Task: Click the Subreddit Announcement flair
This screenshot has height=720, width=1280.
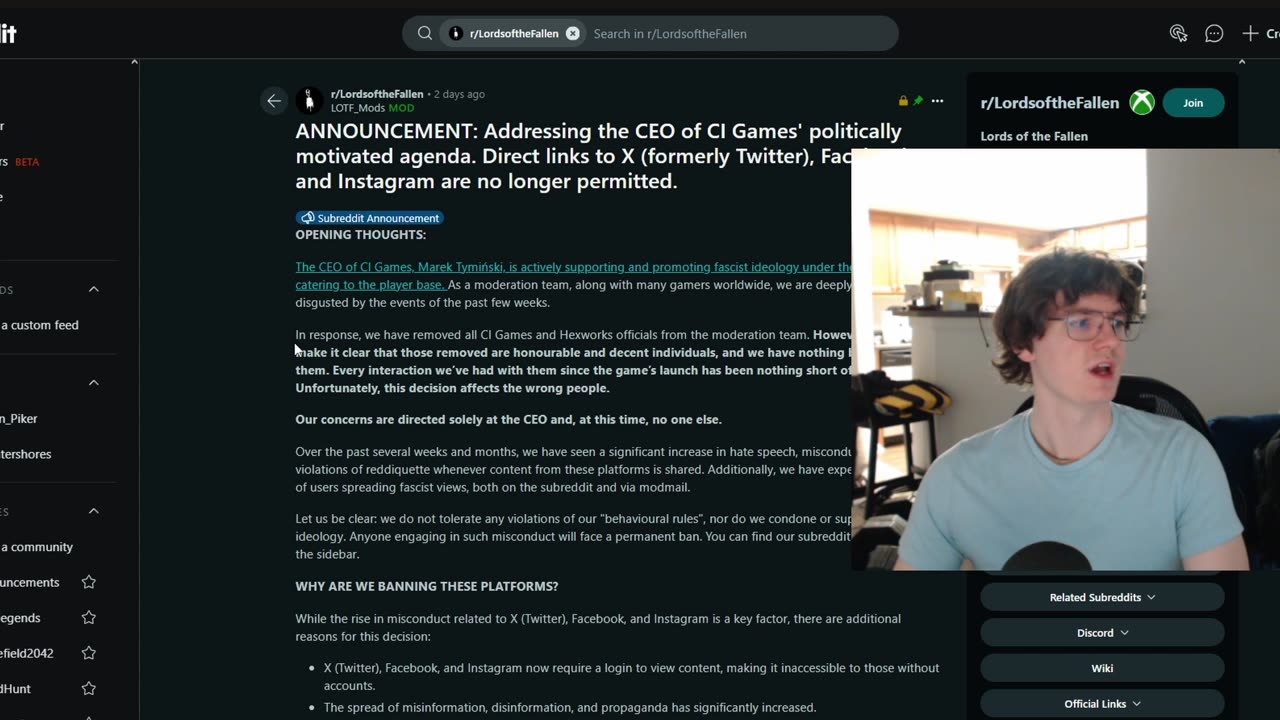Action: click(x=370, y=218)
